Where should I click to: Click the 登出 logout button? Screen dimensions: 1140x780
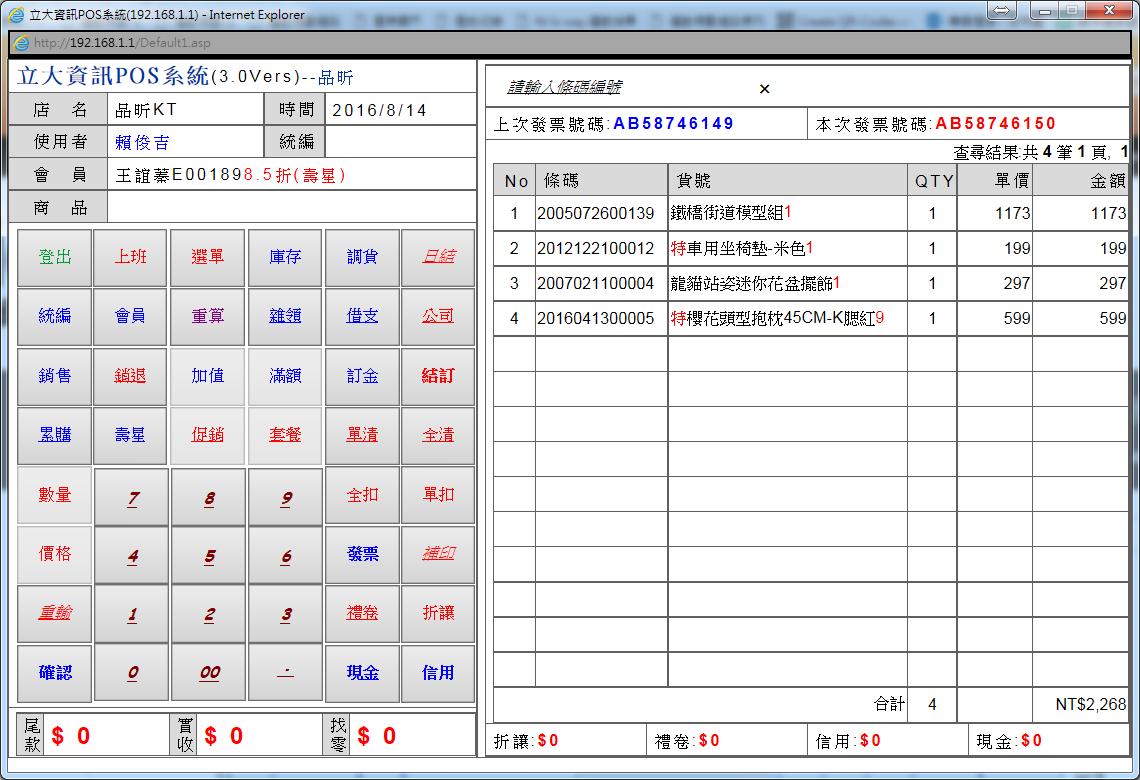coord(55,258)
